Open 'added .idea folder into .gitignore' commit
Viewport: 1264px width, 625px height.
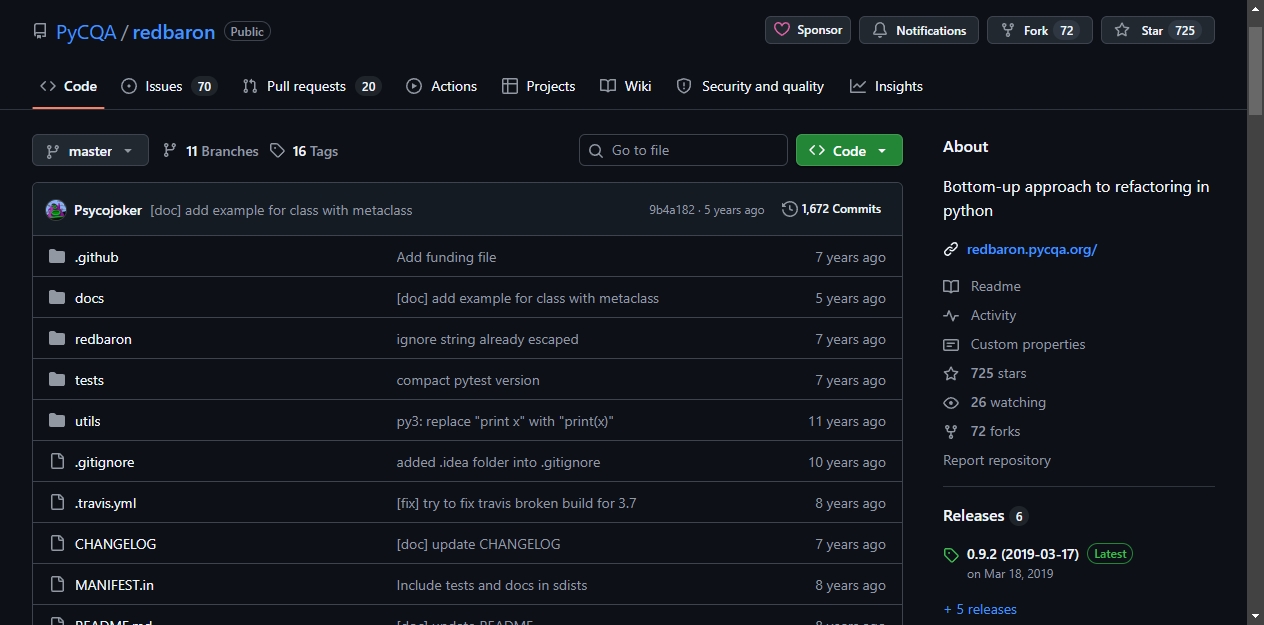click(498, 462)
